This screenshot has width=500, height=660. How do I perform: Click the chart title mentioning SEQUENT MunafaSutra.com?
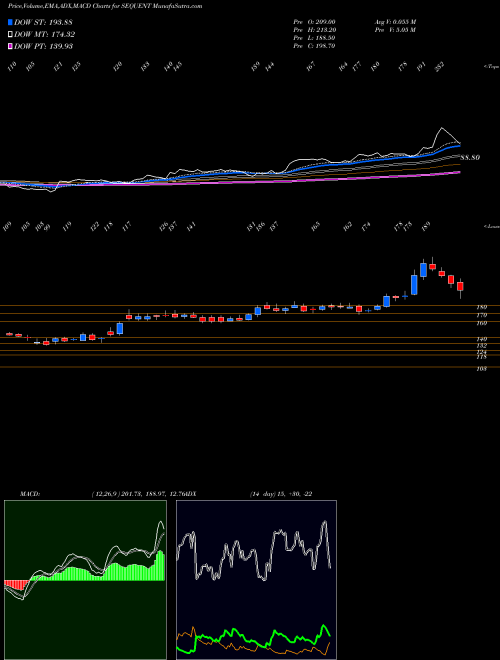105,6
